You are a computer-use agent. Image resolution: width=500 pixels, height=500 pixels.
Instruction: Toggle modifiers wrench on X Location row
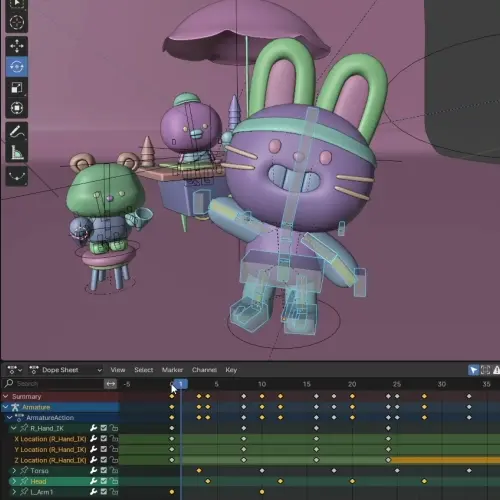94,439
